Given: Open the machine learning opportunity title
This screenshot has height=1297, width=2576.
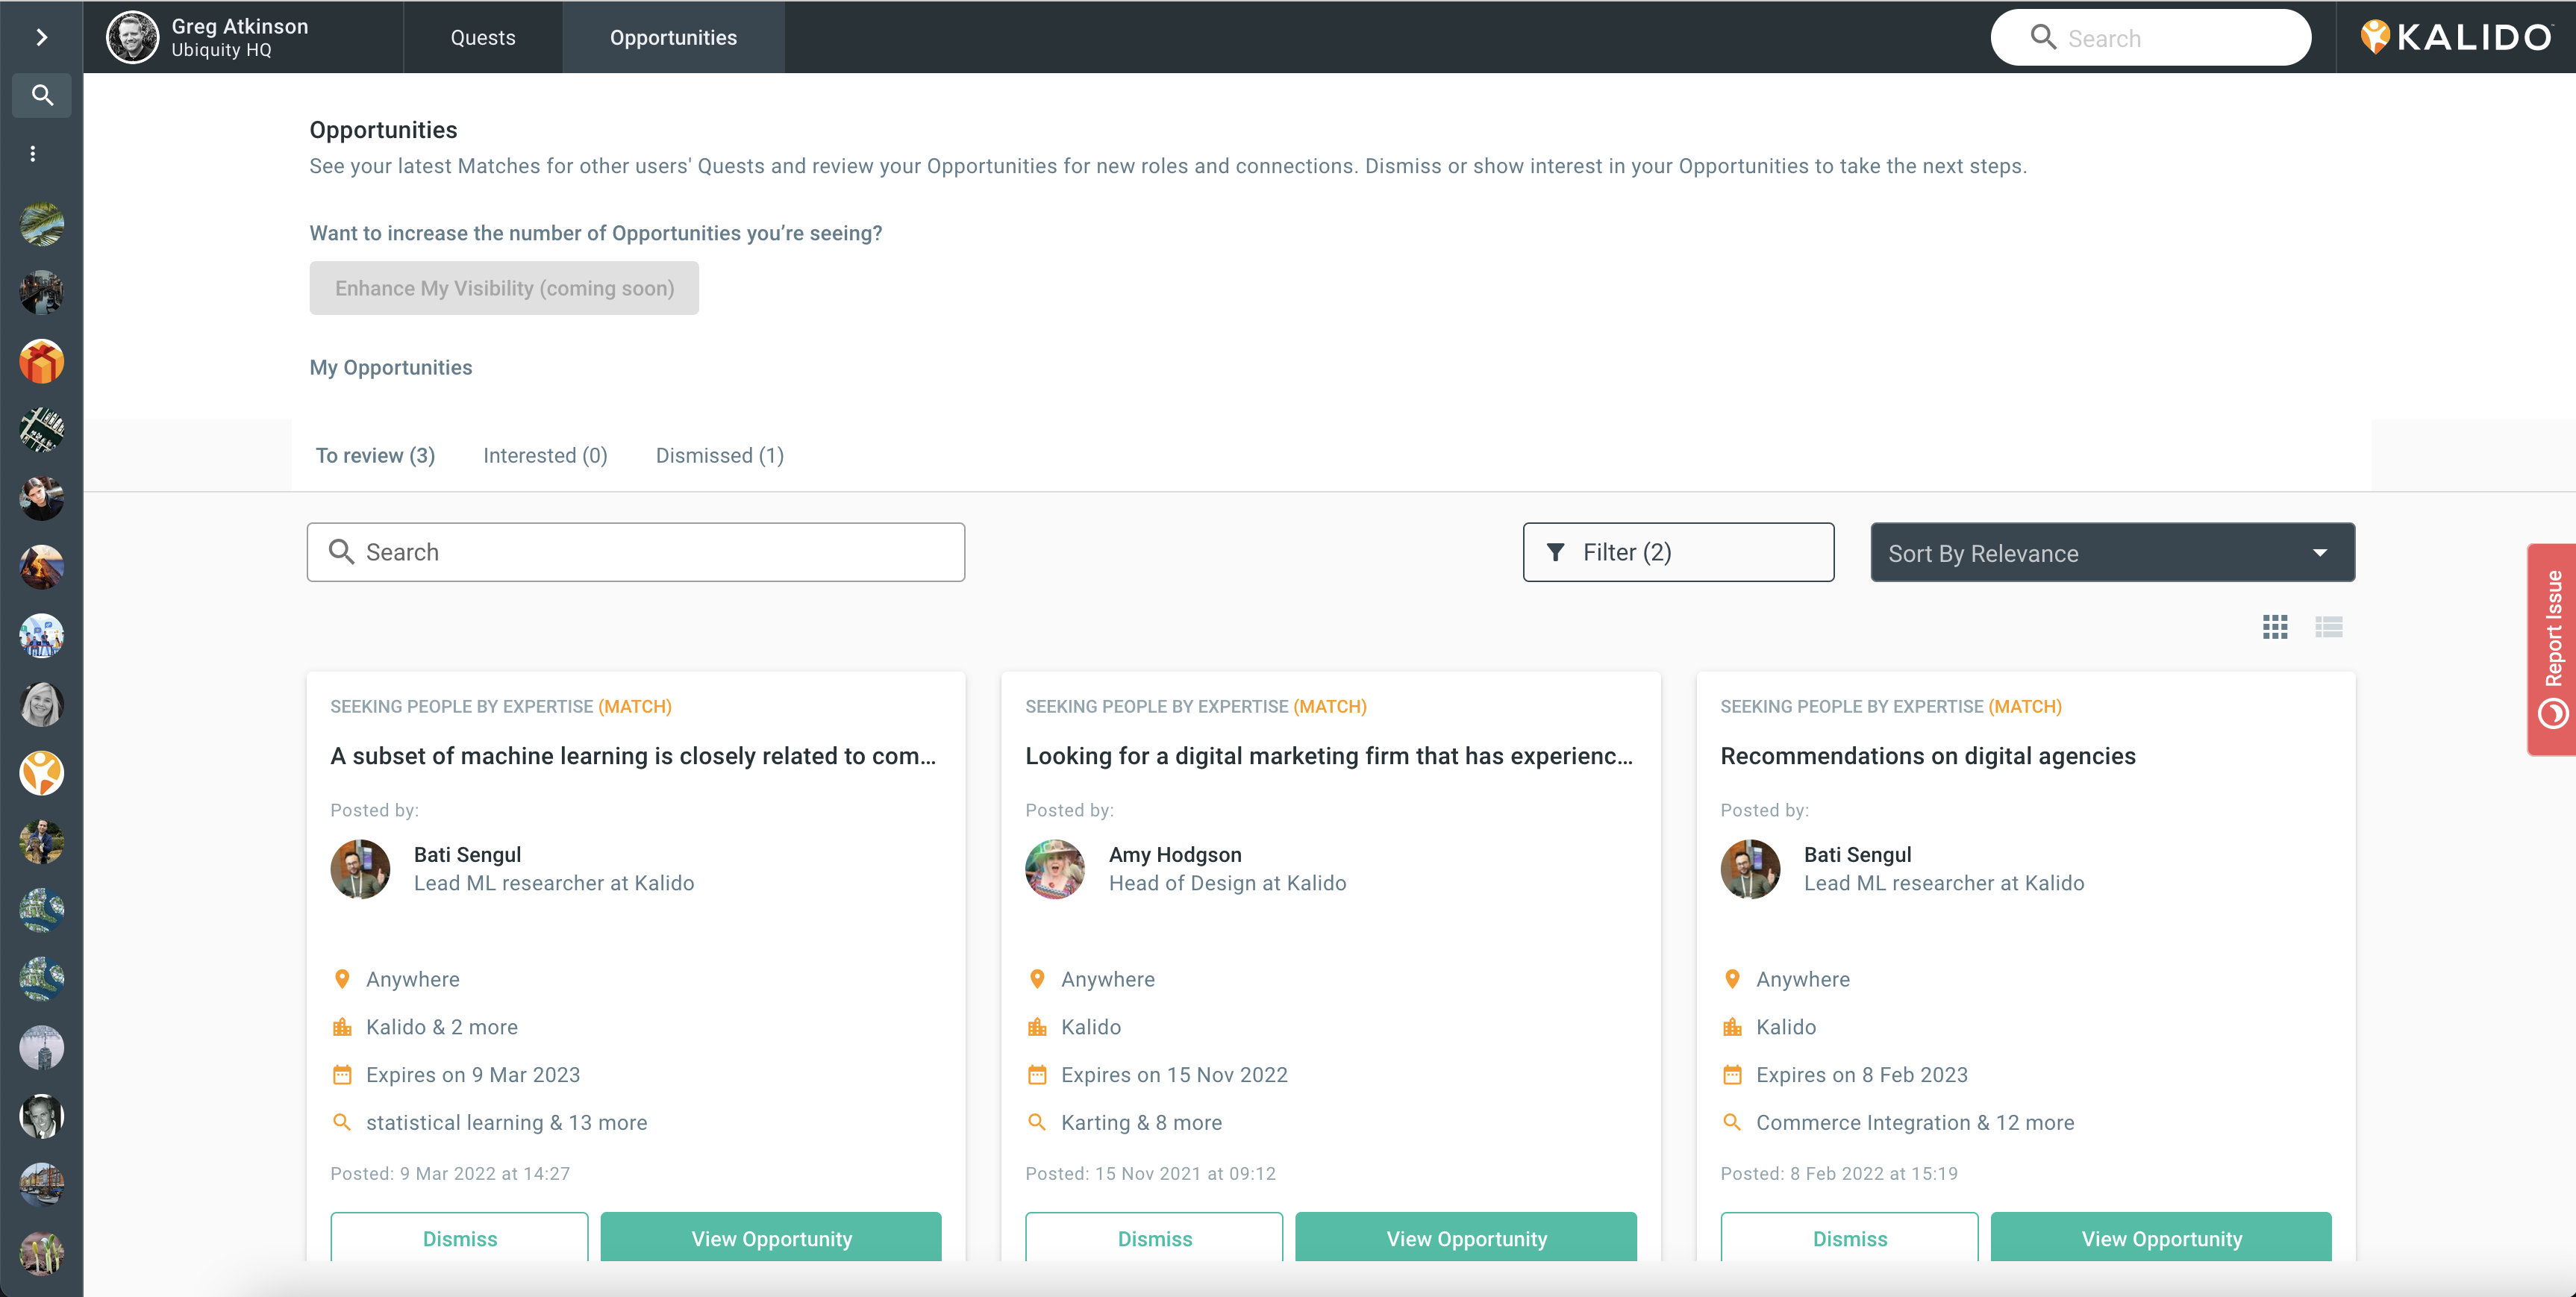Looking at the screenshot, I should [x=633, y=756].
